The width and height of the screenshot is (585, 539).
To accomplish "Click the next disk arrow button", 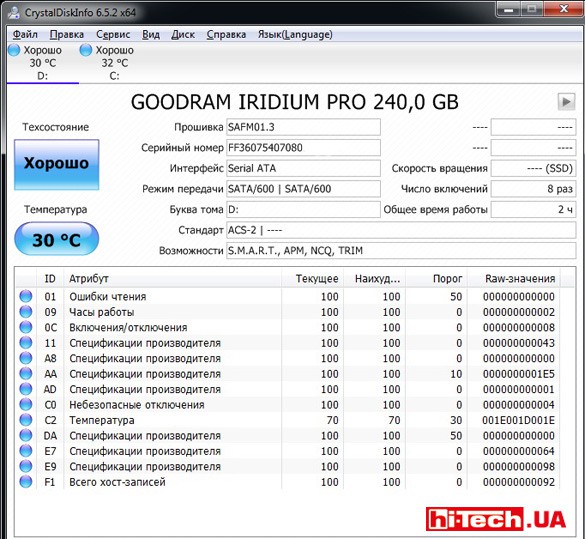I will pyautogui.click(x=566, y=101).
